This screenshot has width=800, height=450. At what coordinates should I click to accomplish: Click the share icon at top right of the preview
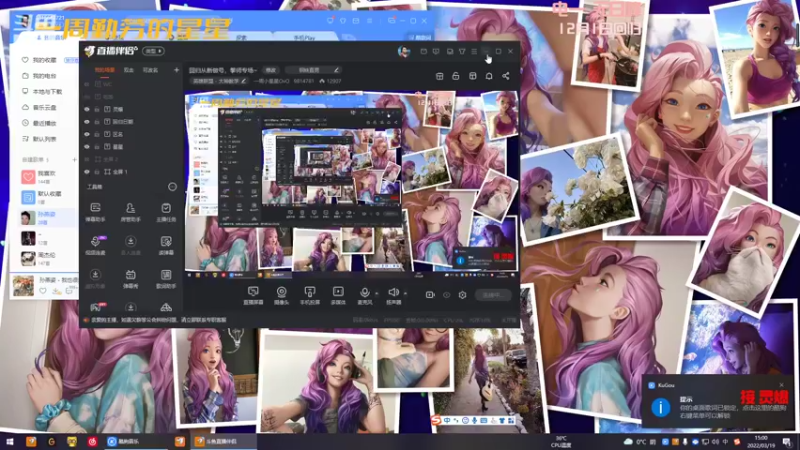click(x=506, y=76)
